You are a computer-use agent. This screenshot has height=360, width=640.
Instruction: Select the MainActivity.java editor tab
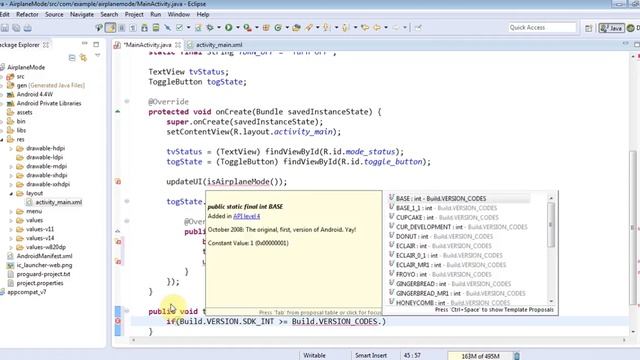point(147,45)
